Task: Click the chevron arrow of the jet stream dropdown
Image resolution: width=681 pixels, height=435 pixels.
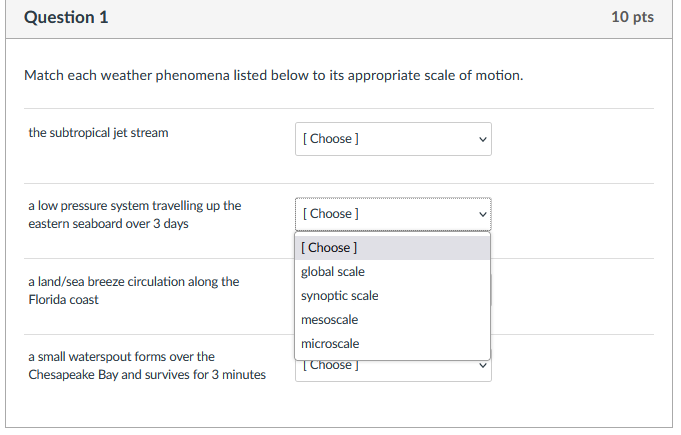Action: [x=482, y=139]
